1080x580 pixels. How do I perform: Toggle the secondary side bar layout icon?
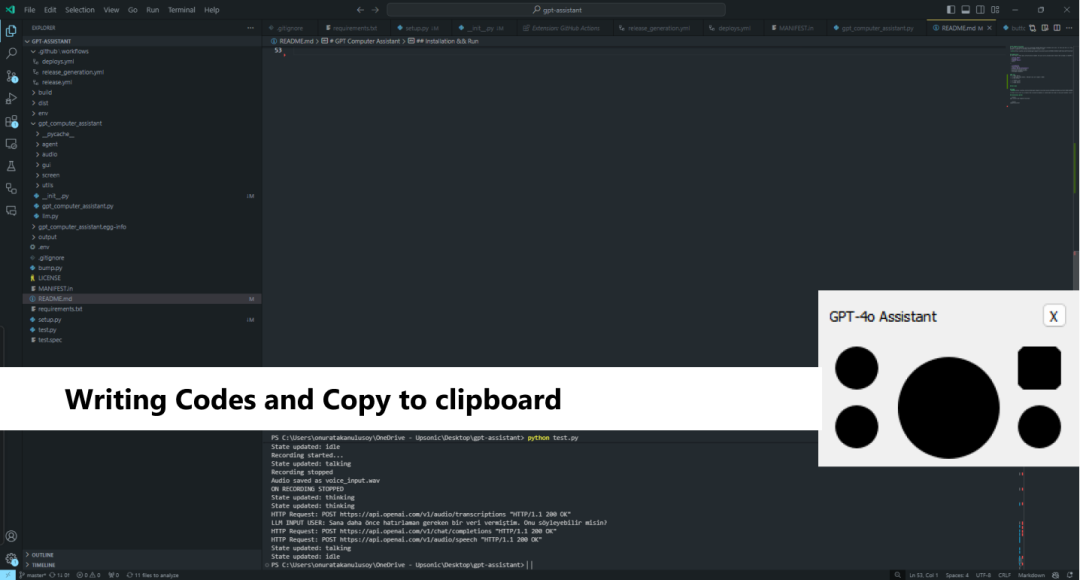[980, 10]
